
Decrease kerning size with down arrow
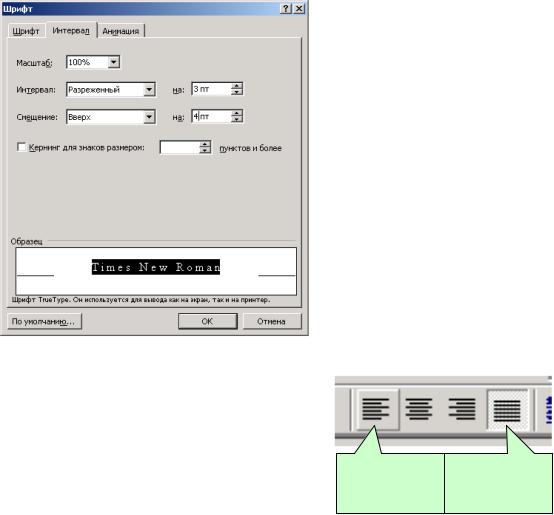pyautogui.click(x=205, y=150)
